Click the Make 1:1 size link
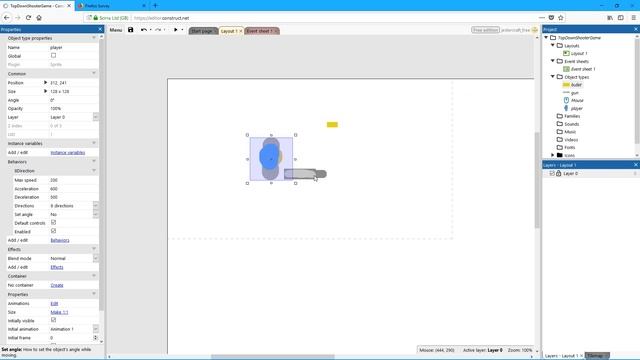 click(x=59, y=312)
